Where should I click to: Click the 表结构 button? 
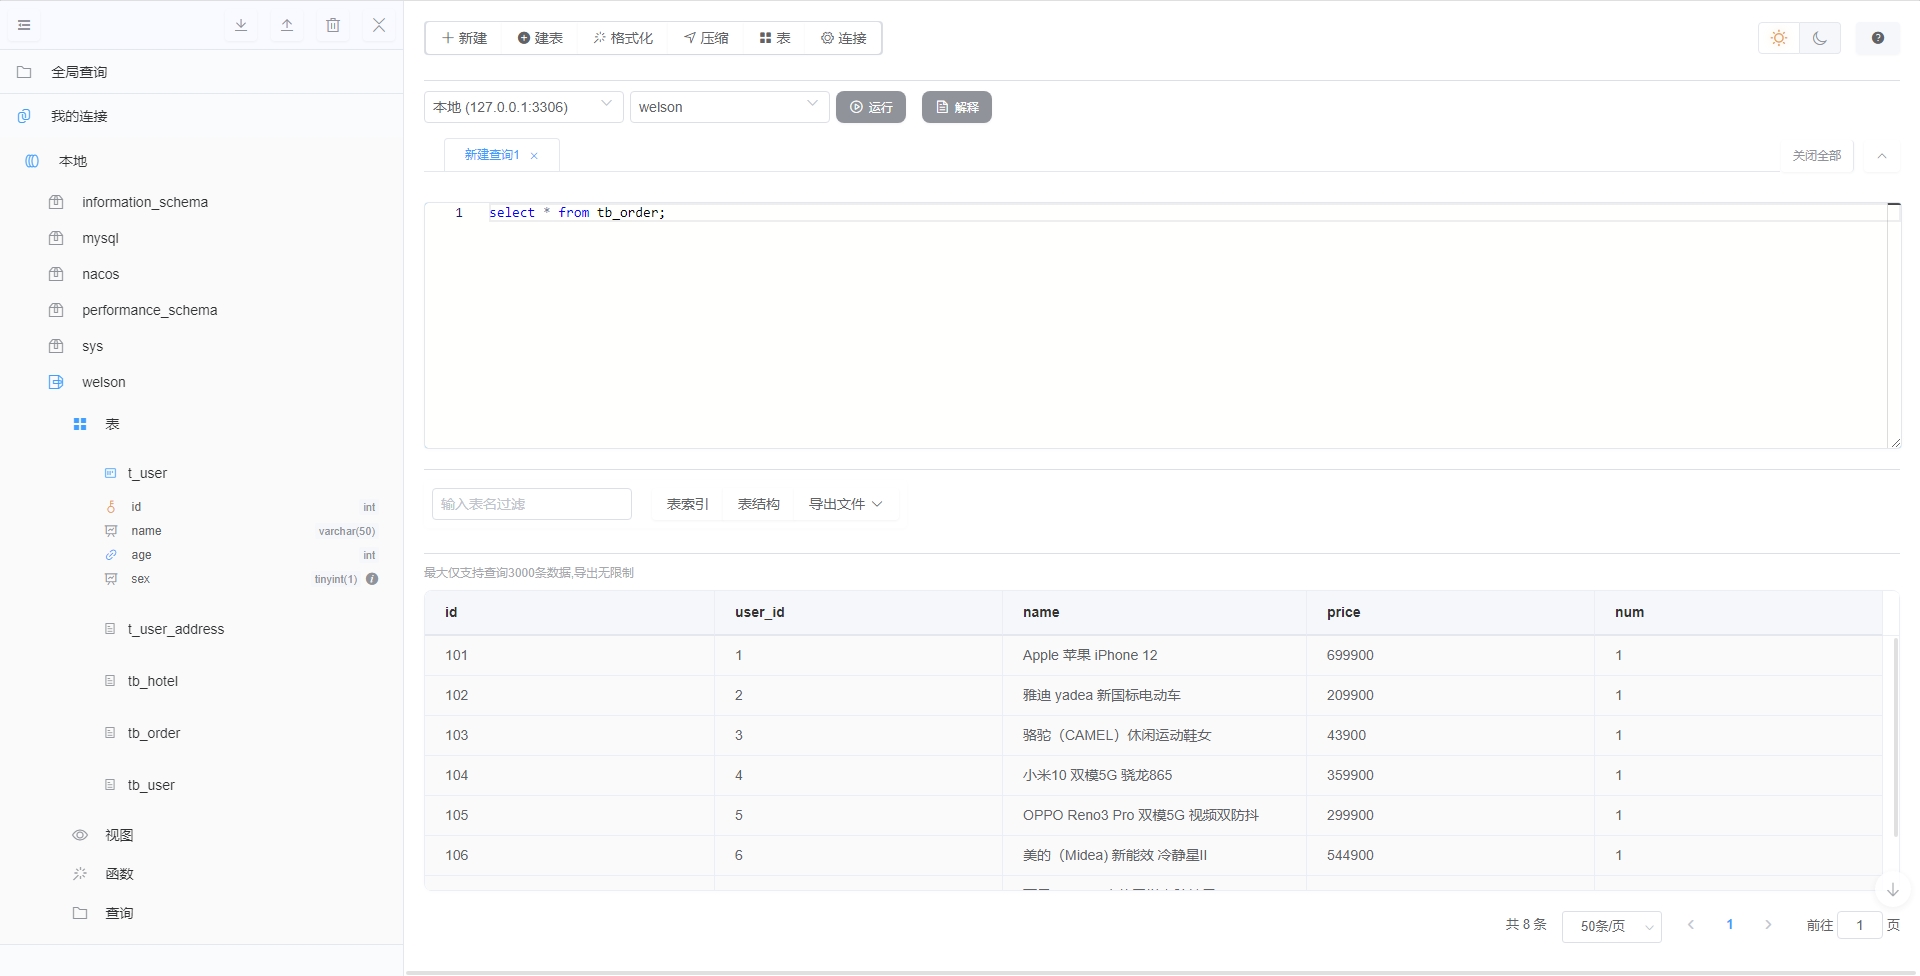point(759,504)
